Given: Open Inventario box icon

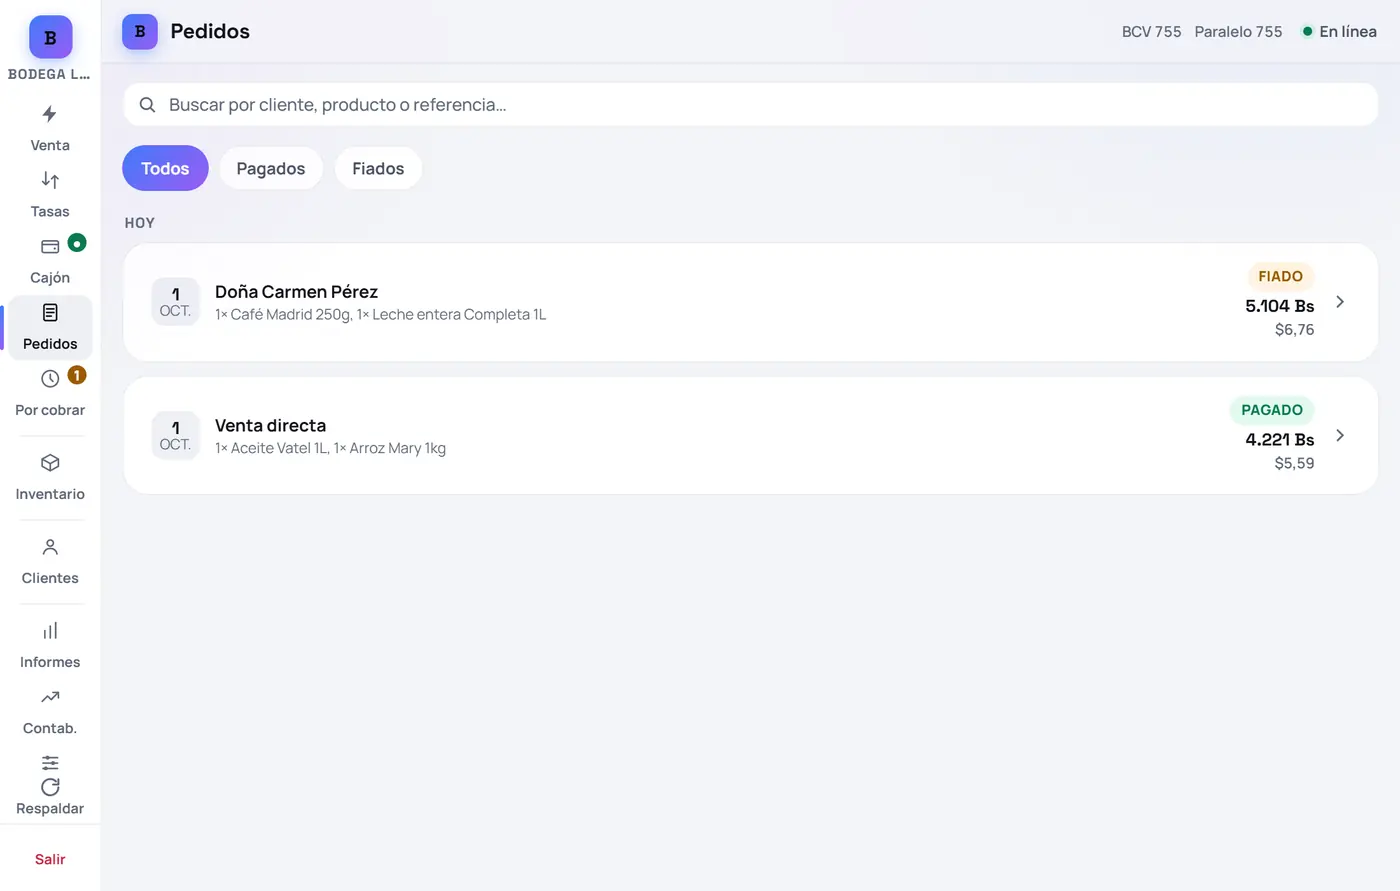Looking at the screenshot, I should [x=50, y=463].
